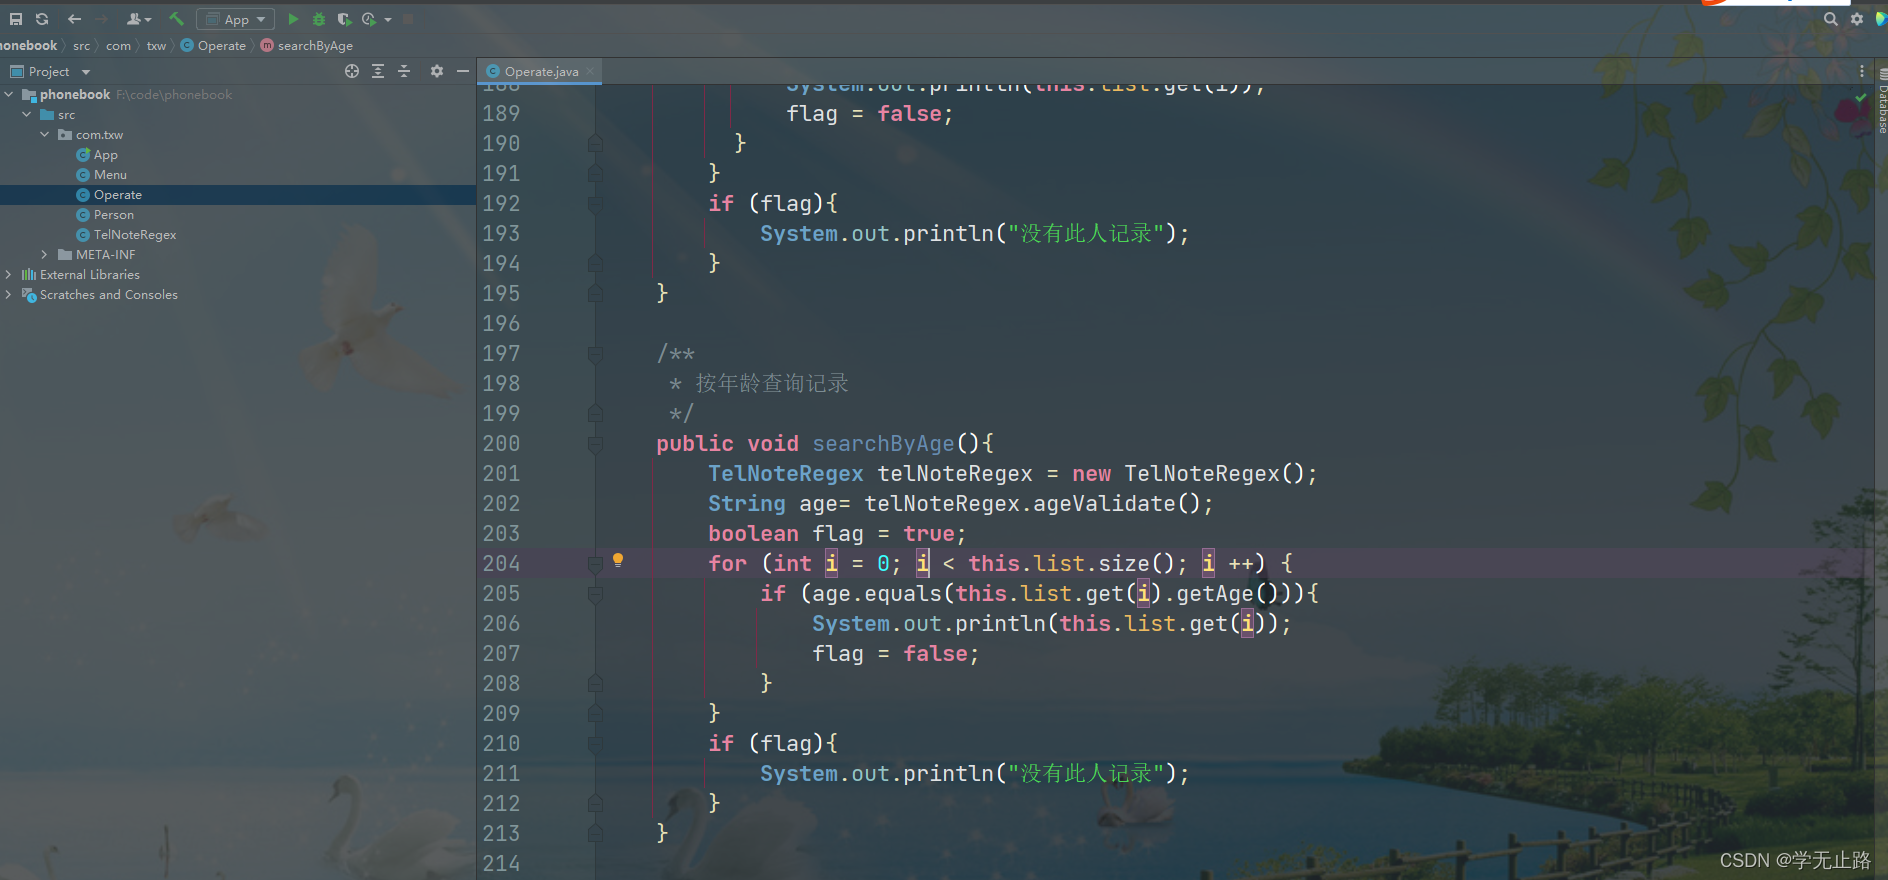This screenshot has width=1888, height=880.
Task: Click the Save All toolbar icon
Action: (16, 19)
